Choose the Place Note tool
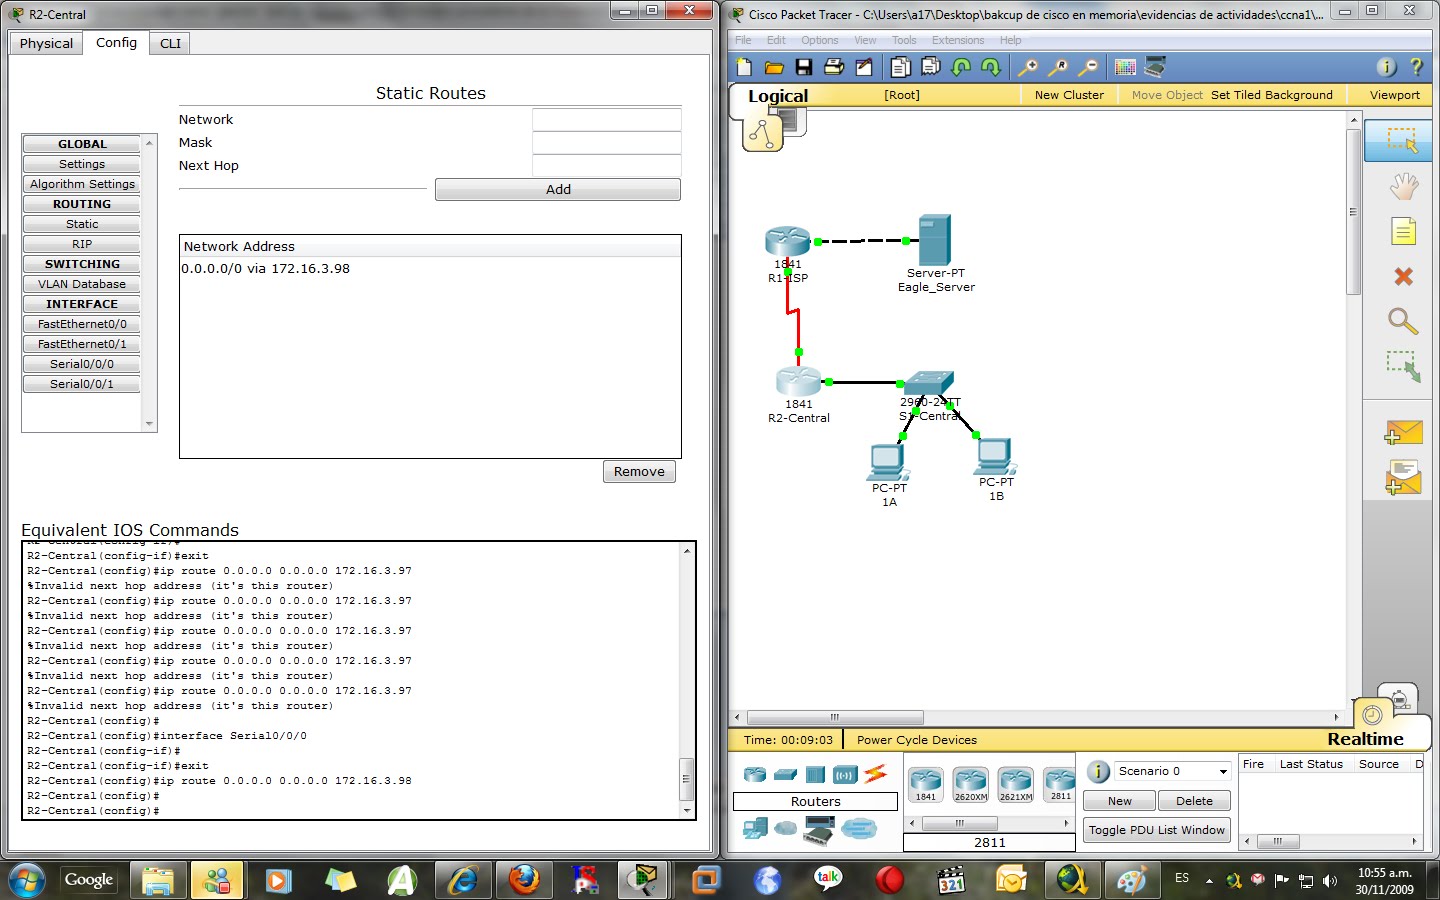 (x=1403, y=232)
